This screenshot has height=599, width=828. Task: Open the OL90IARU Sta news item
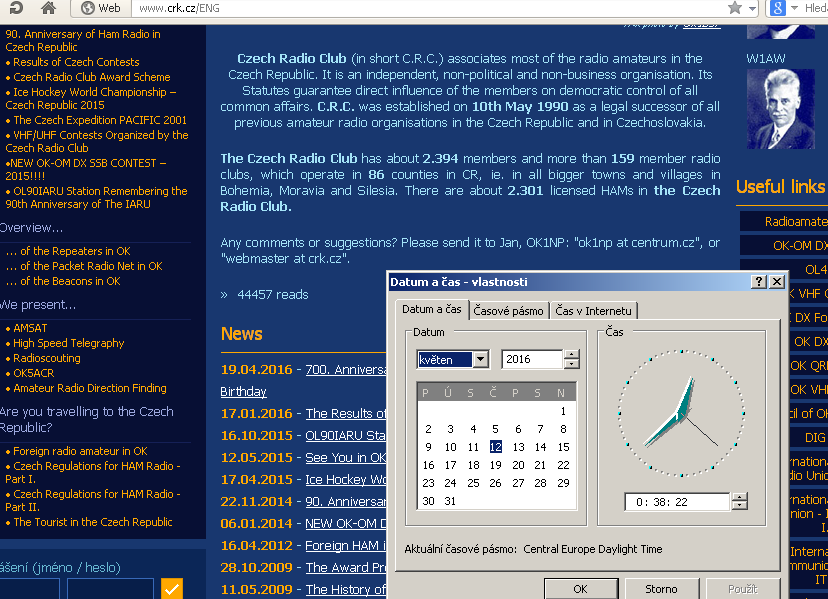pos(346,435)
